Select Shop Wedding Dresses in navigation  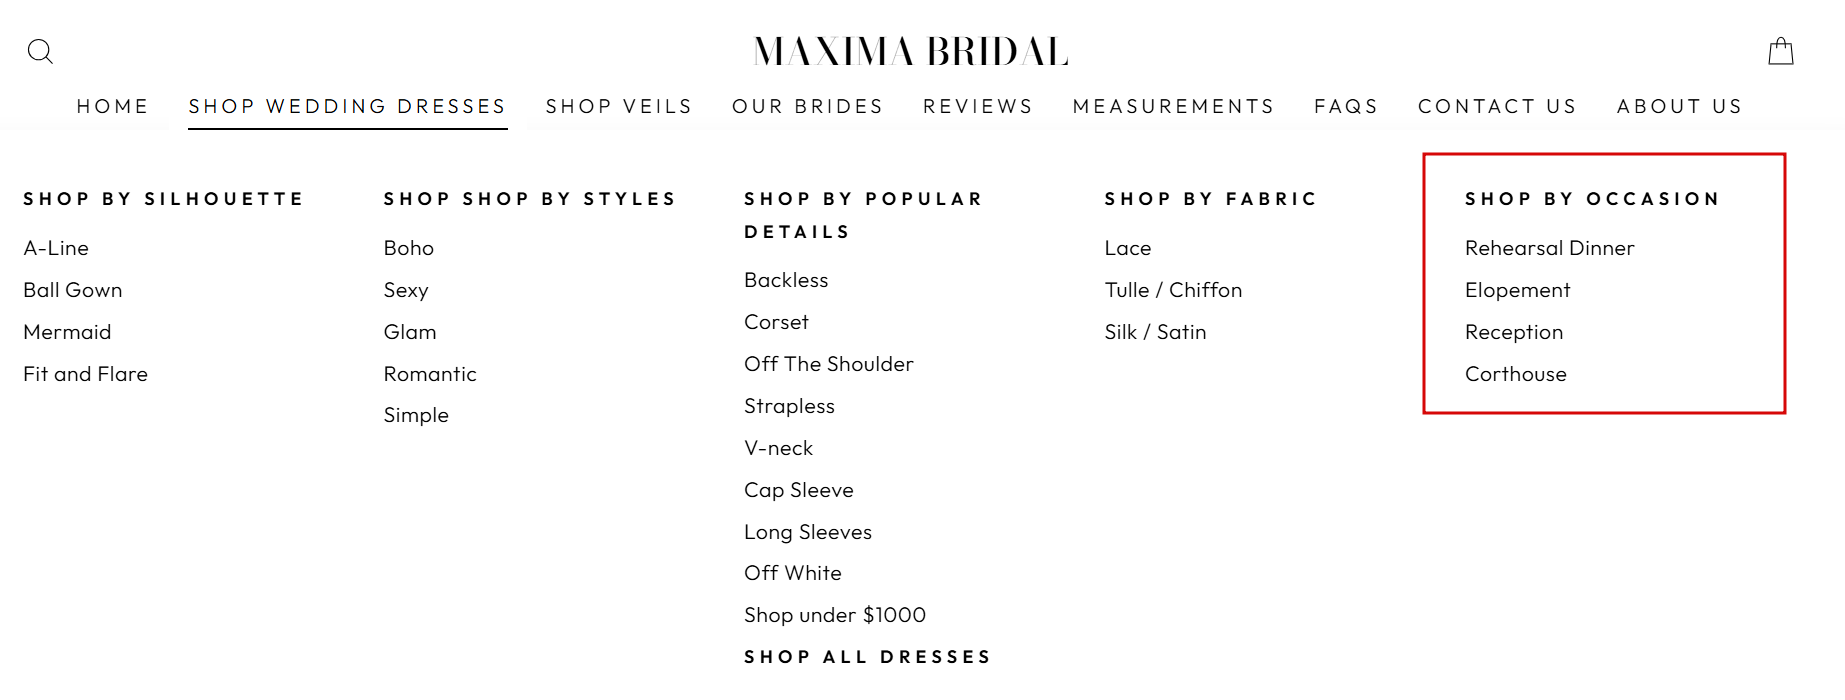pyautogui.click(x=347, y=106)
